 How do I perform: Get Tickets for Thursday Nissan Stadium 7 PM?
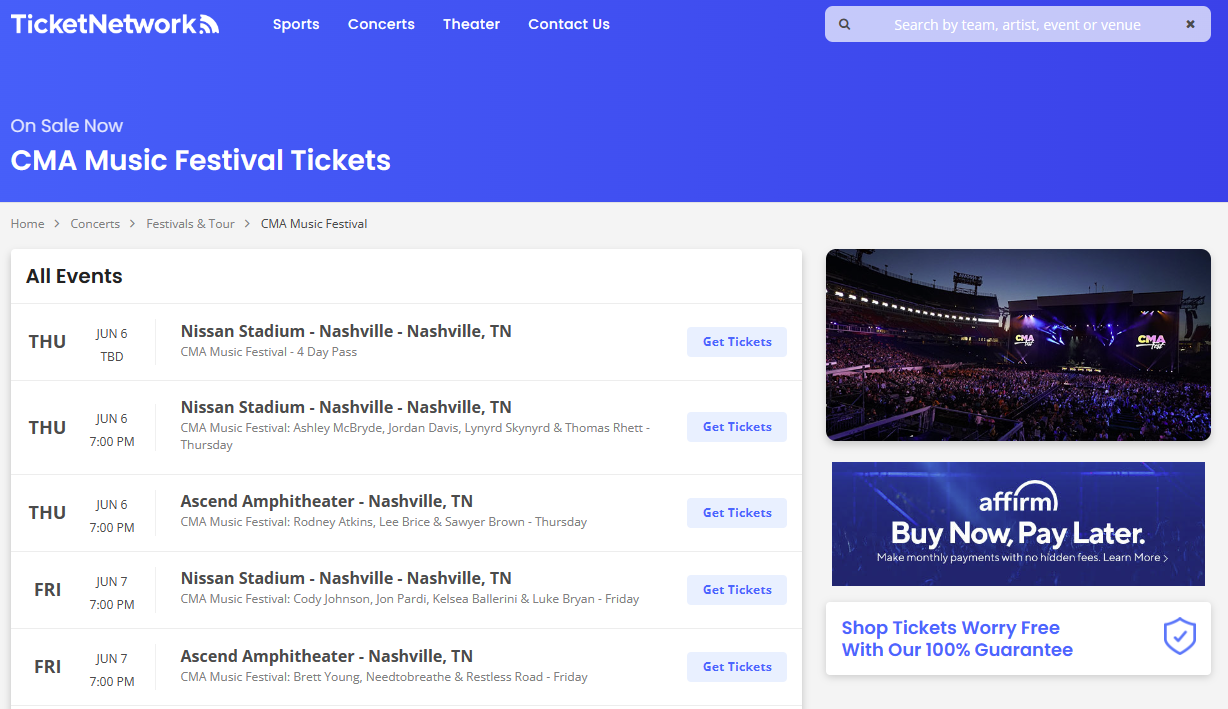(x=737, y=427)
